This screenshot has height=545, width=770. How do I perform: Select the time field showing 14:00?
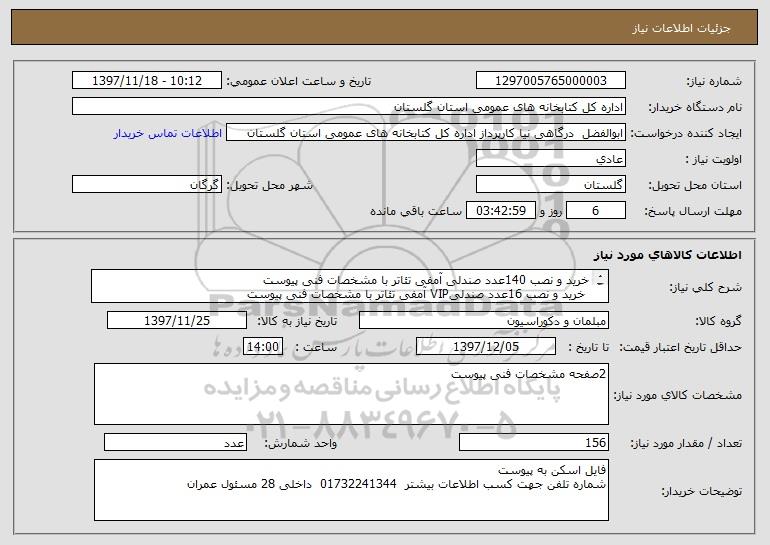pos(263,347)
